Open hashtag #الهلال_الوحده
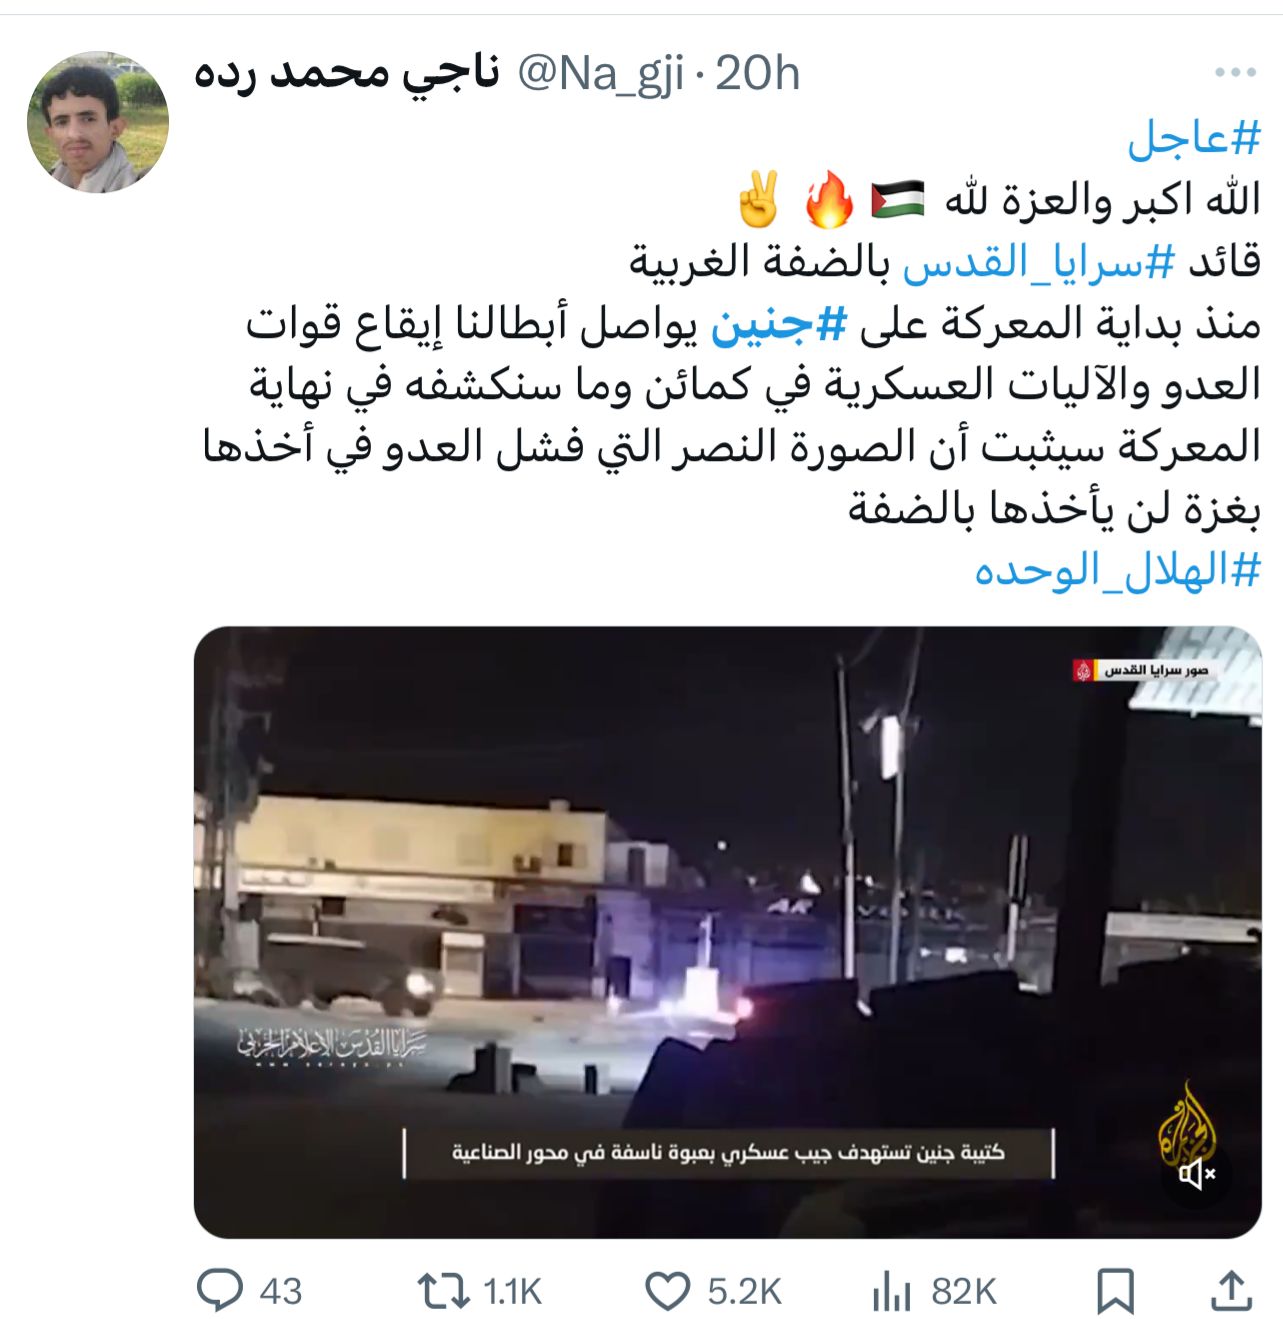This screenshot has width=1283, height=1319. coord(1117,570)
